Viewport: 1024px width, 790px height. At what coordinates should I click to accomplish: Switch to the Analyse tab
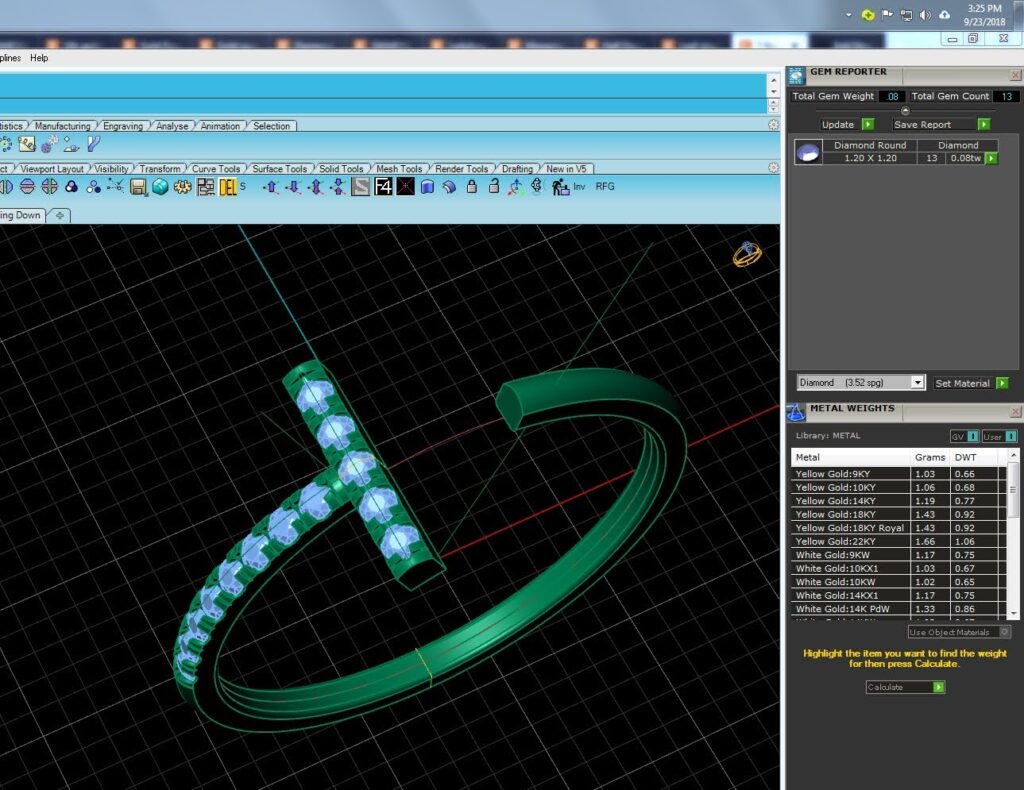tap(172, 126)
